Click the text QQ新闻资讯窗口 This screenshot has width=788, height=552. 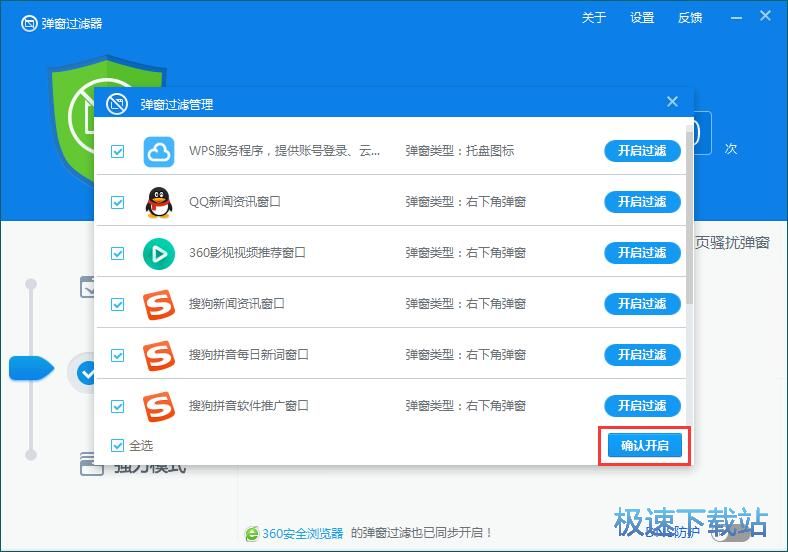(235, 202)
